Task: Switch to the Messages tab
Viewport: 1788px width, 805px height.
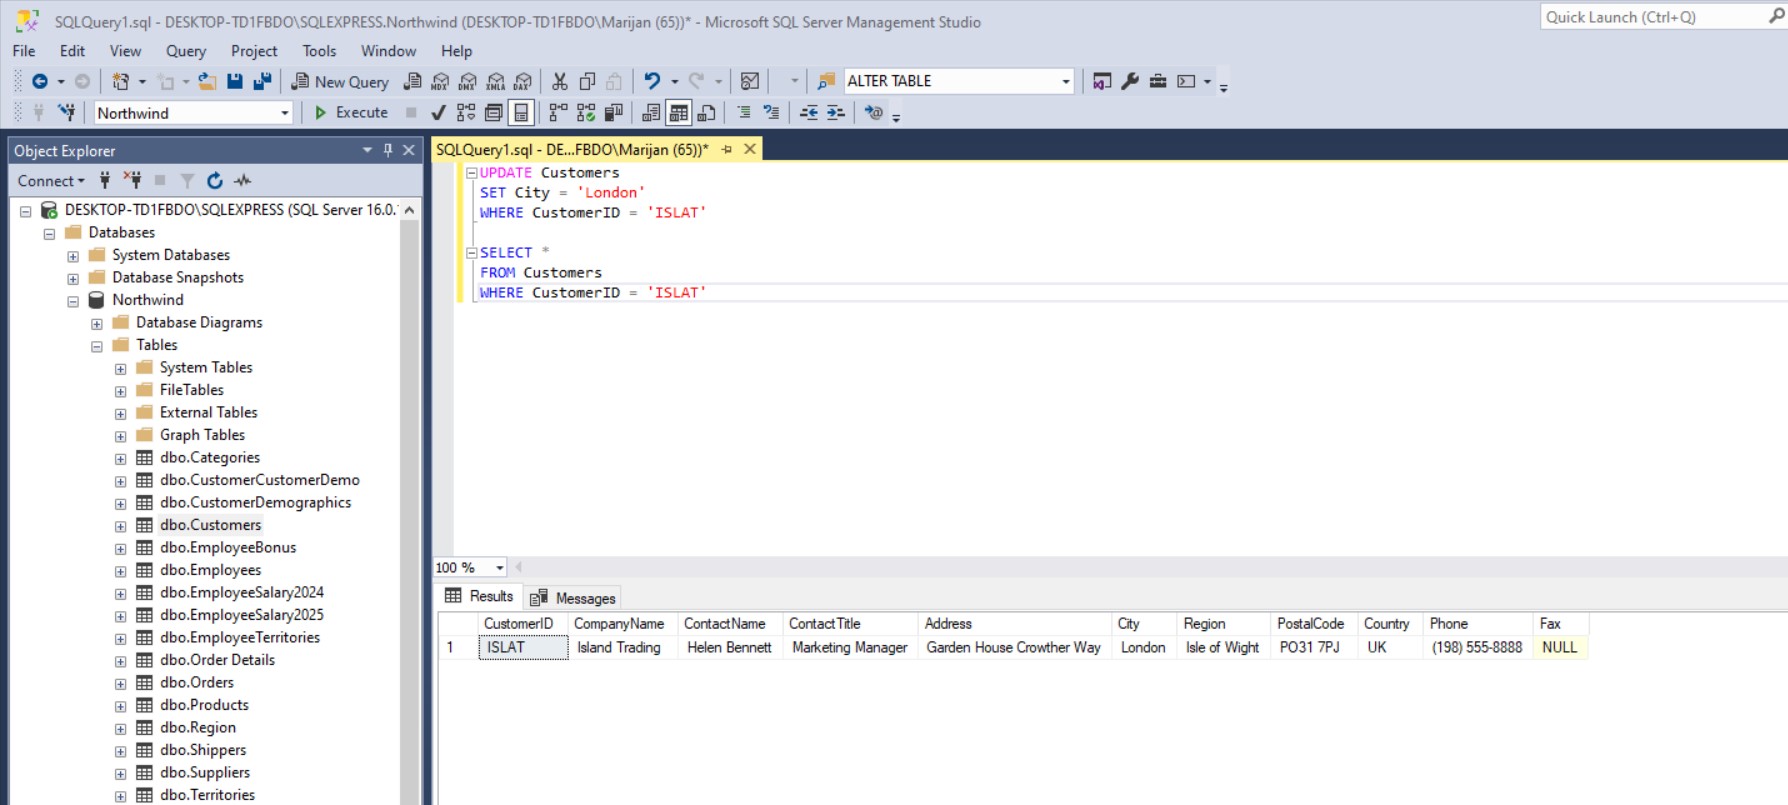Action: tap(573, 598)
